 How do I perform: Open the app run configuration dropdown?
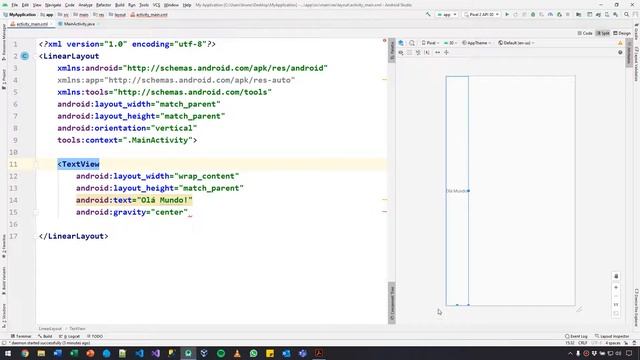click(x=447, y=14)
